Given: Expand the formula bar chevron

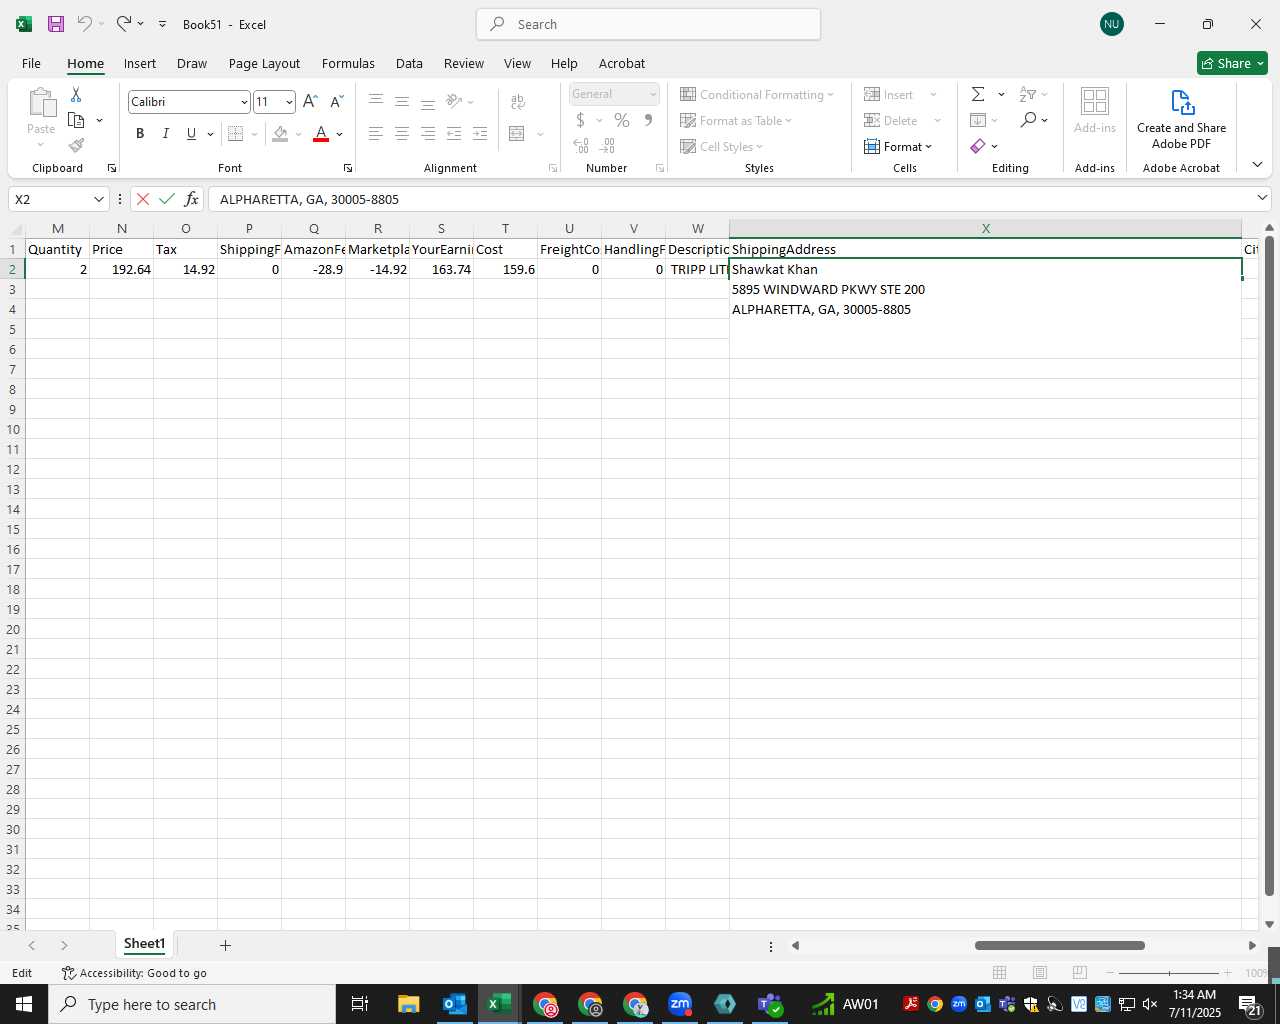Looking at the screenshot, I should point(1262,198).
